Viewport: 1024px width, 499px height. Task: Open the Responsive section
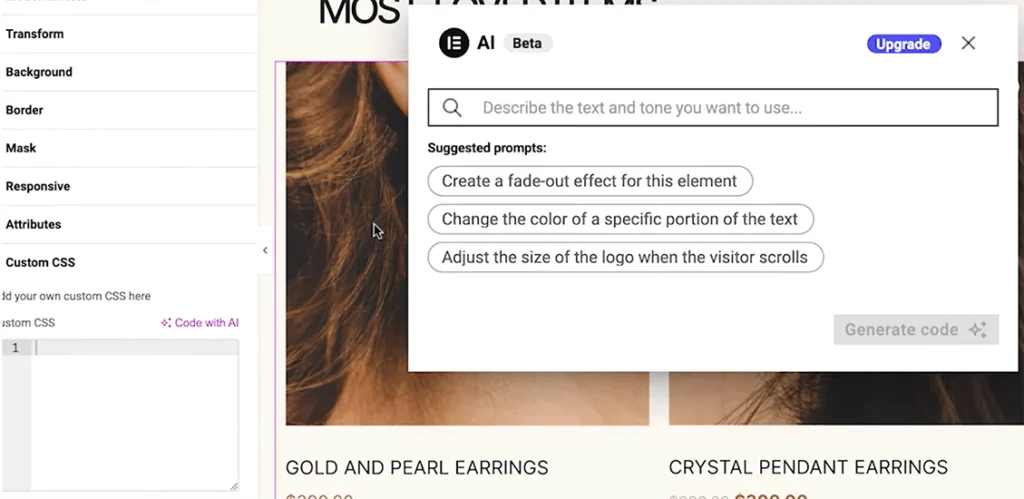tap(129, 186)
